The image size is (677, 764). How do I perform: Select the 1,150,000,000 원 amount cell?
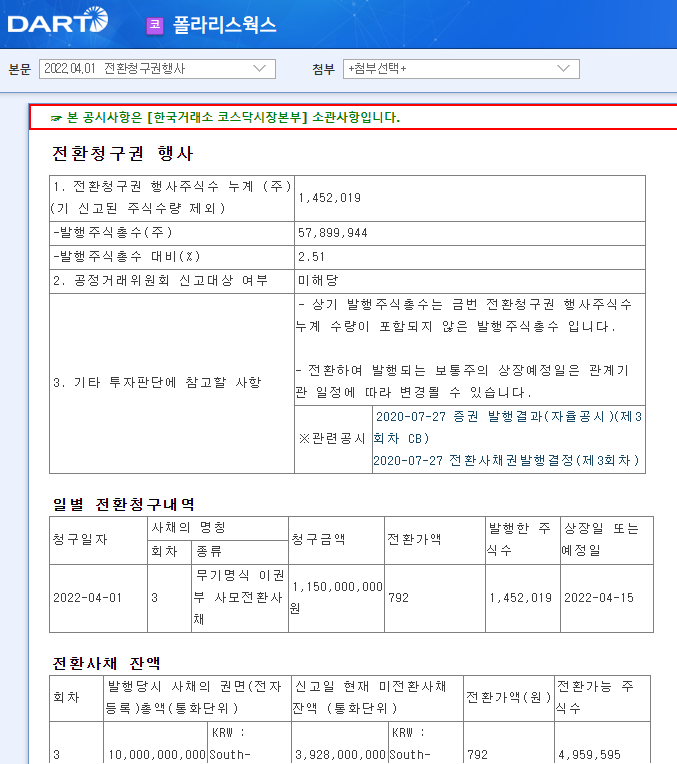pos(336,598)
